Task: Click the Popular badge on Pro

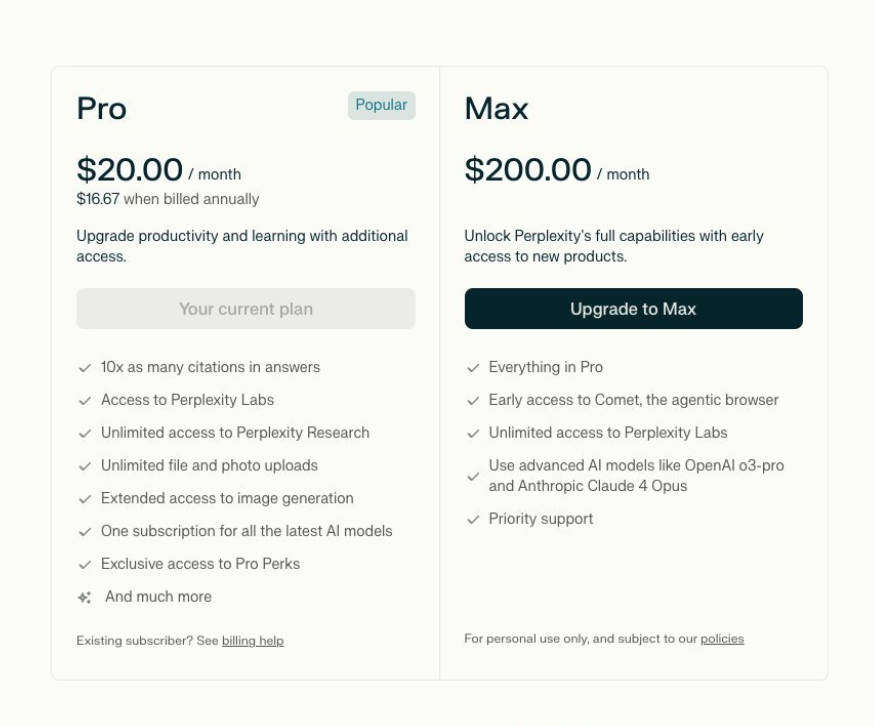Action: [x=381, y=105]
